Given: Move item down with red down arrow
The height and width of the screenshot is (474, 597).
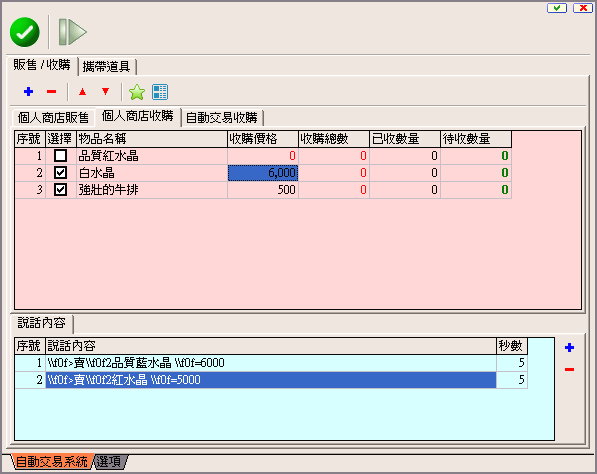Looking at the screenshot, I should tap(105, 91).
